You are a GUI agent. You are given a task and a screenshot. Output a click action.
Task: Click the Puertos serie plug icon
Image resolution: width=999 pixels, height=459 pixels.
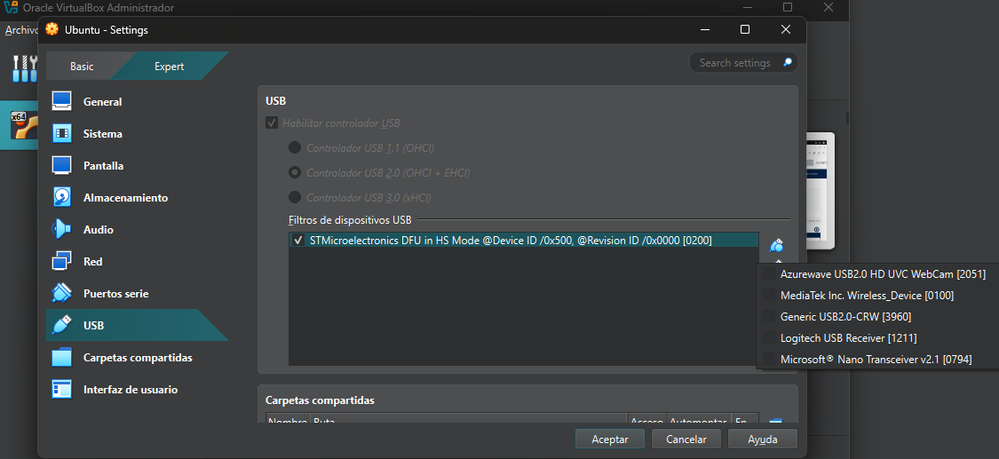62,293
